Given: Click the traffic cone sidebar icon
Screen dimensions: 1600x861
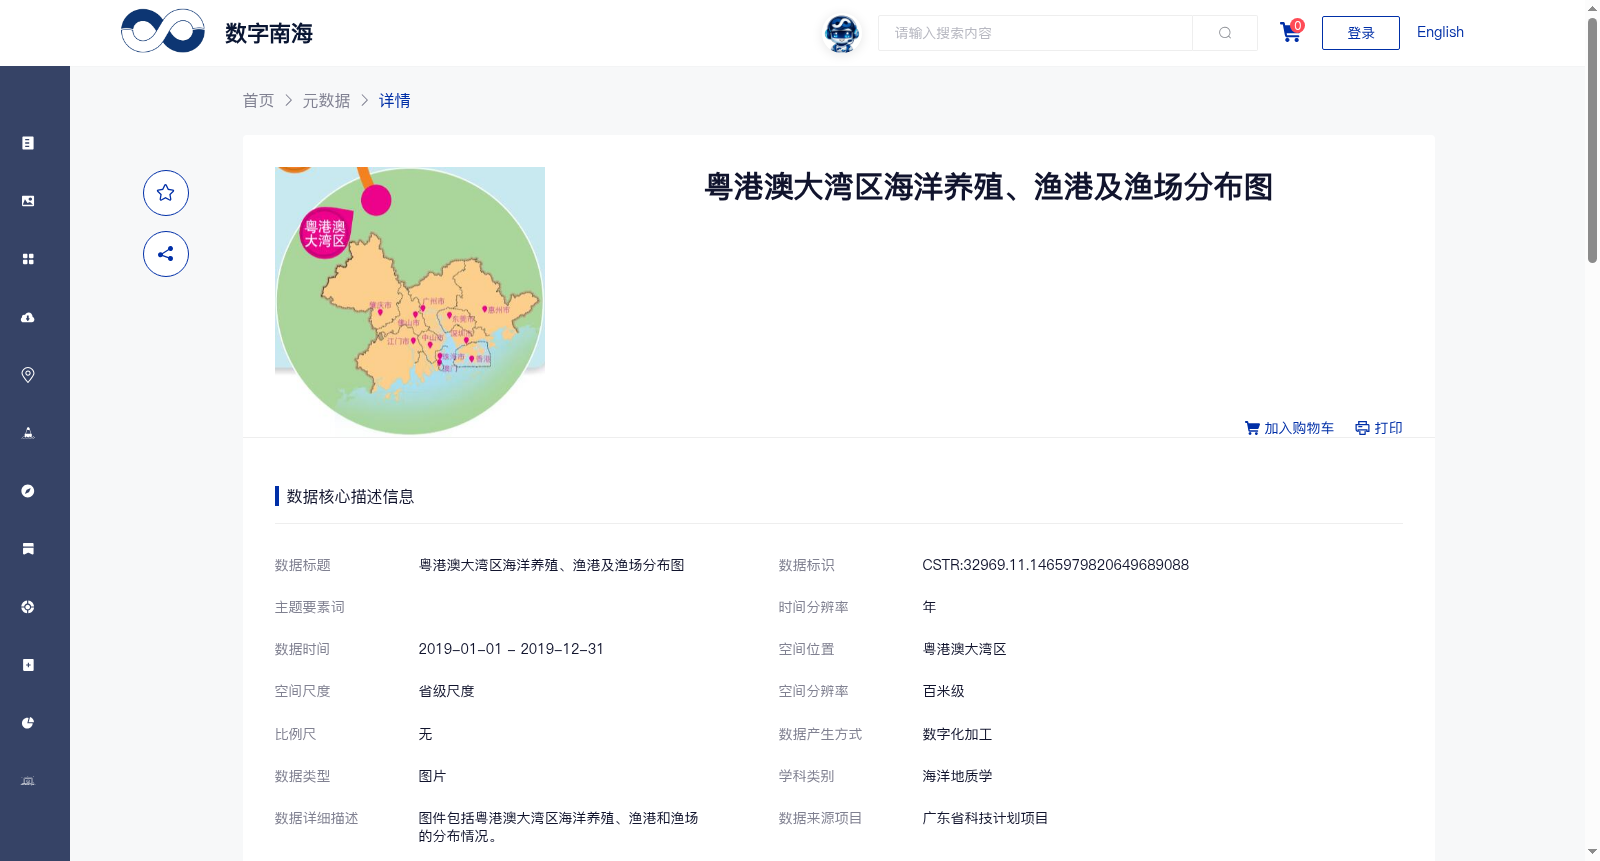Looking at the screenshot, I should (x=28, y=433).
